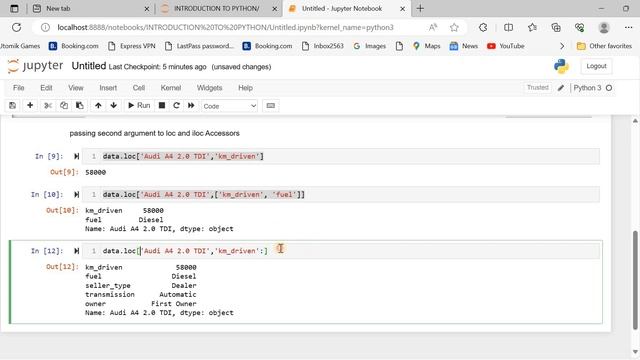Click into cell In [9] code
The height and width of the screenshot is (360, 640).
340,156
